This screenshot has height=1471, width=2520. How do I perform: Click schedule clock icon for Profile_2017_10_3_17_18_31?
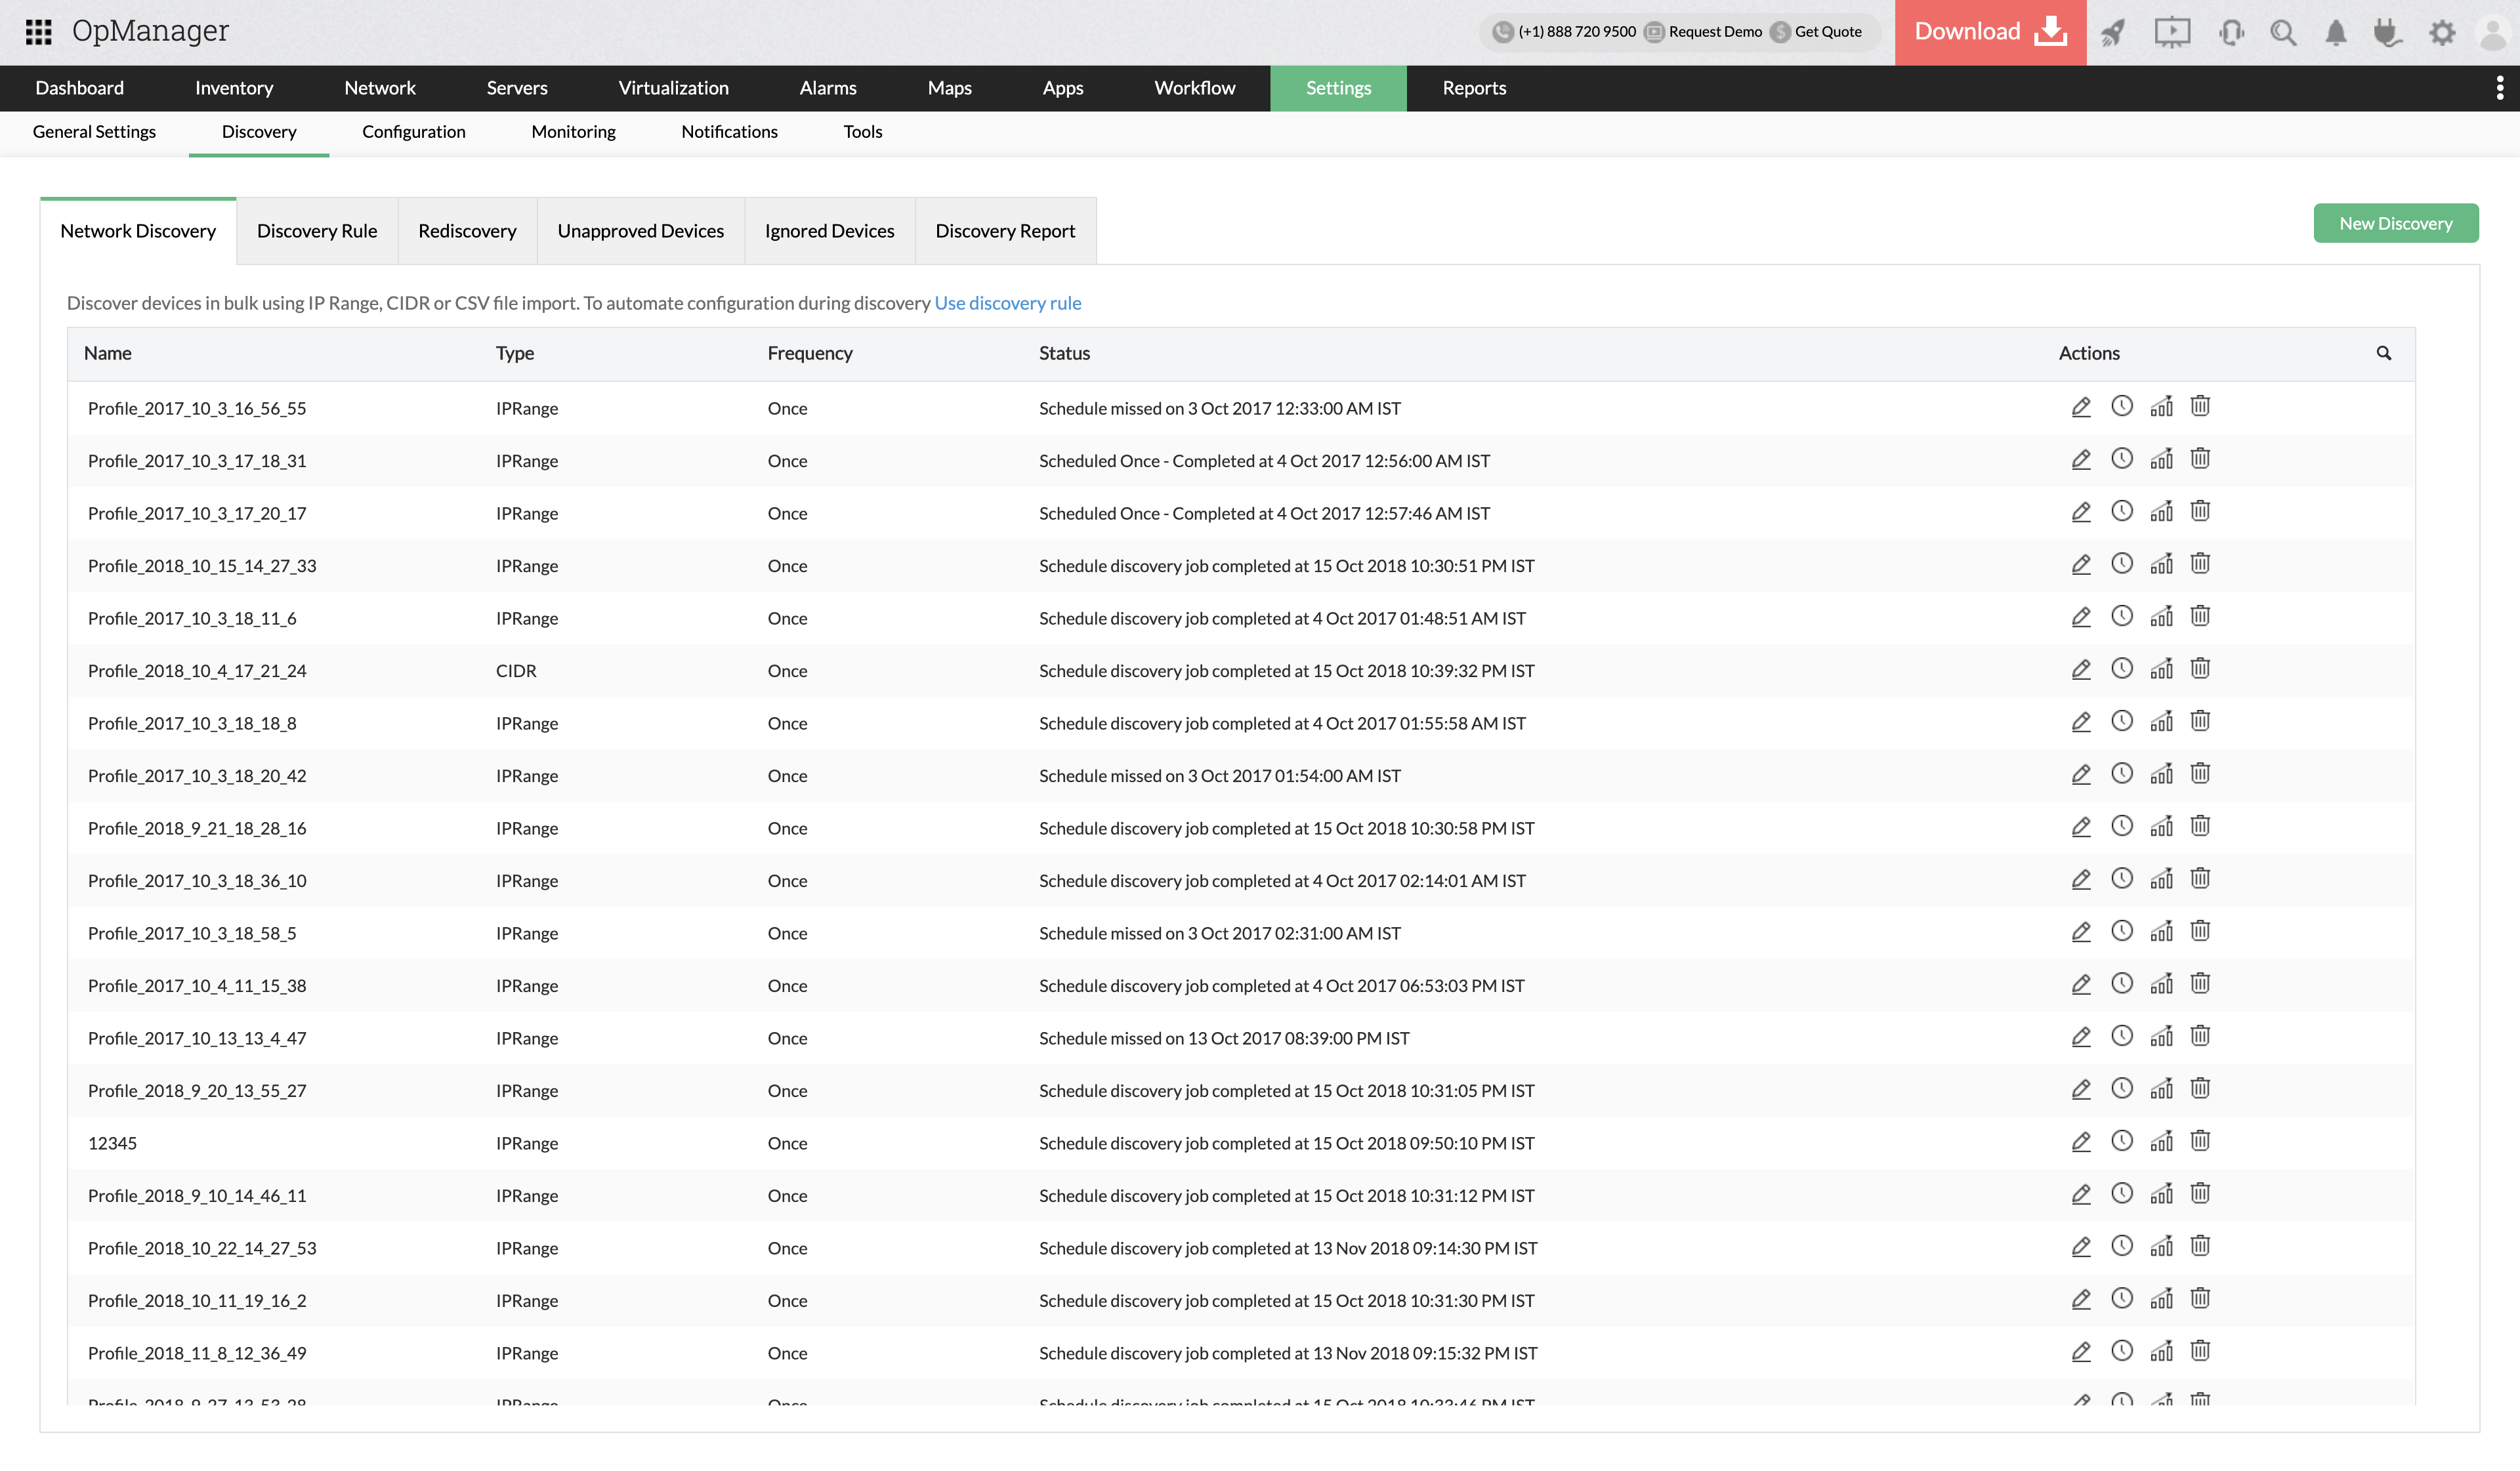click(2122, 459)
